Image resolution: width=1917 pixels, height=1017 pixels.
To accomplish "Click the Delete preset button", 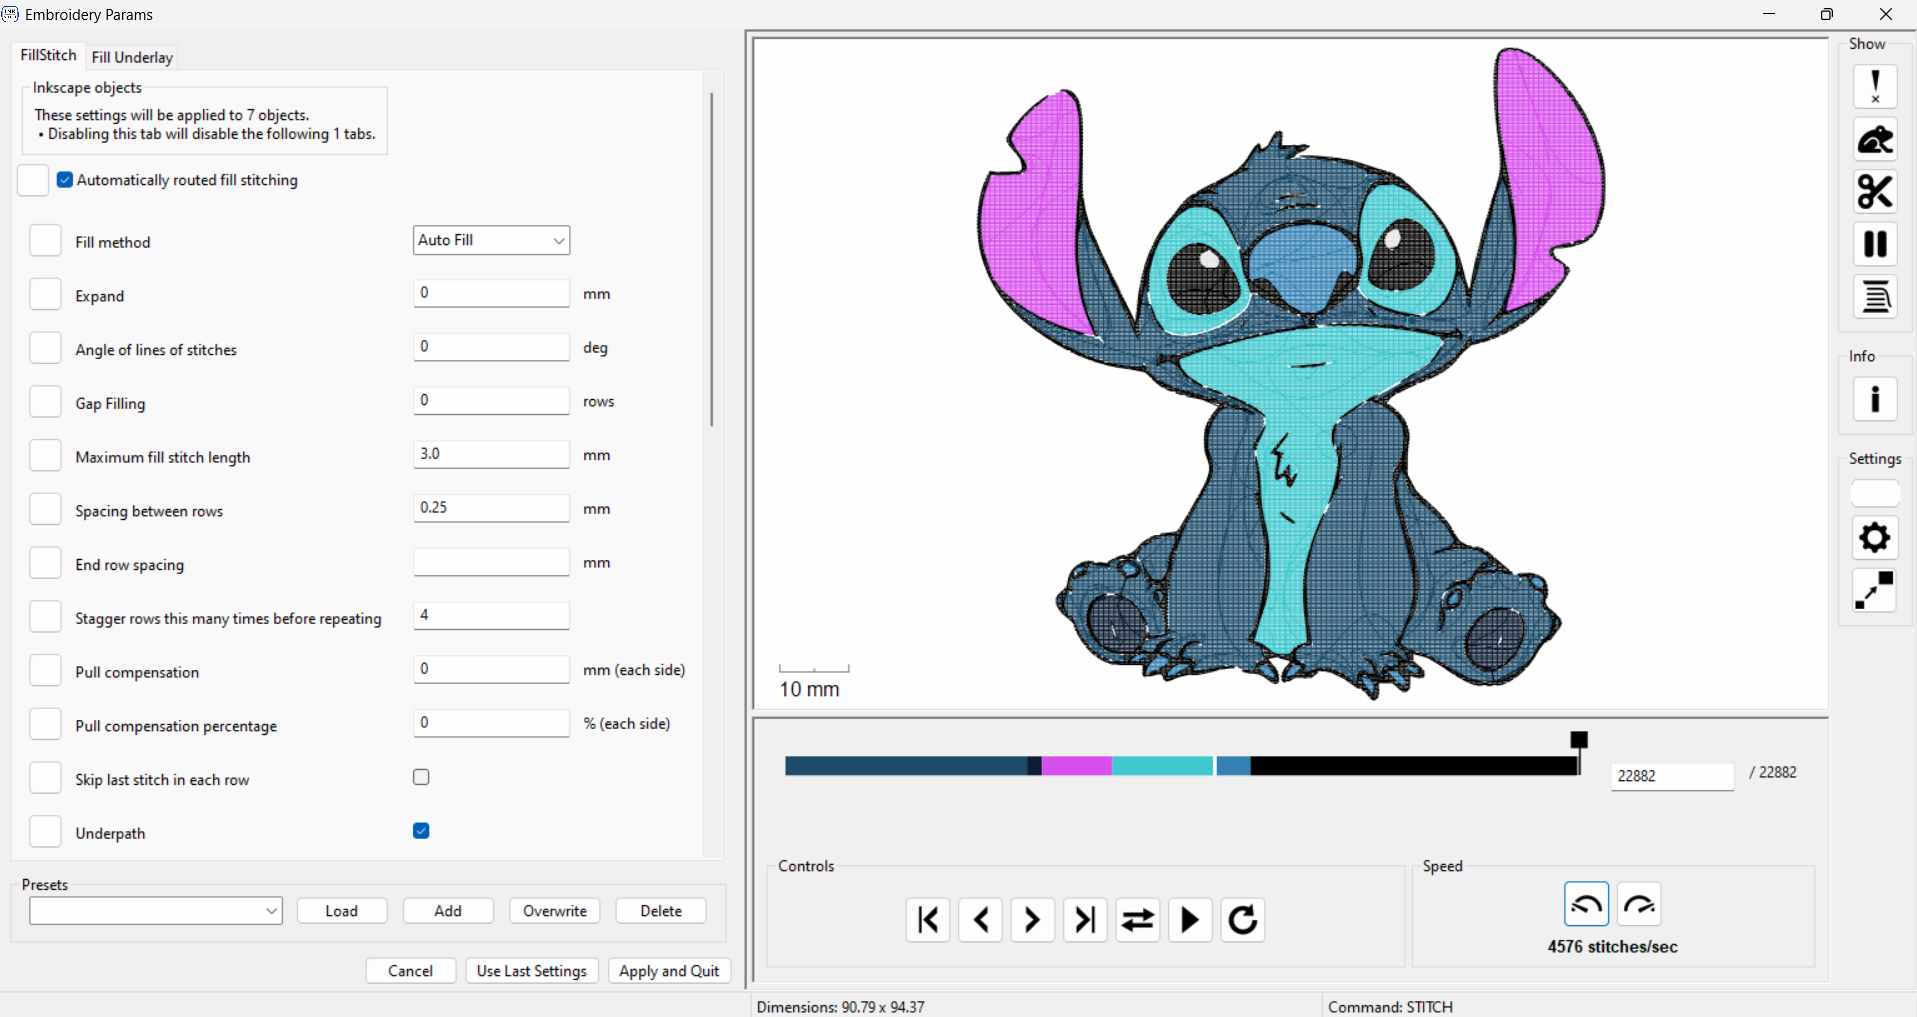I will pos(661,911).
